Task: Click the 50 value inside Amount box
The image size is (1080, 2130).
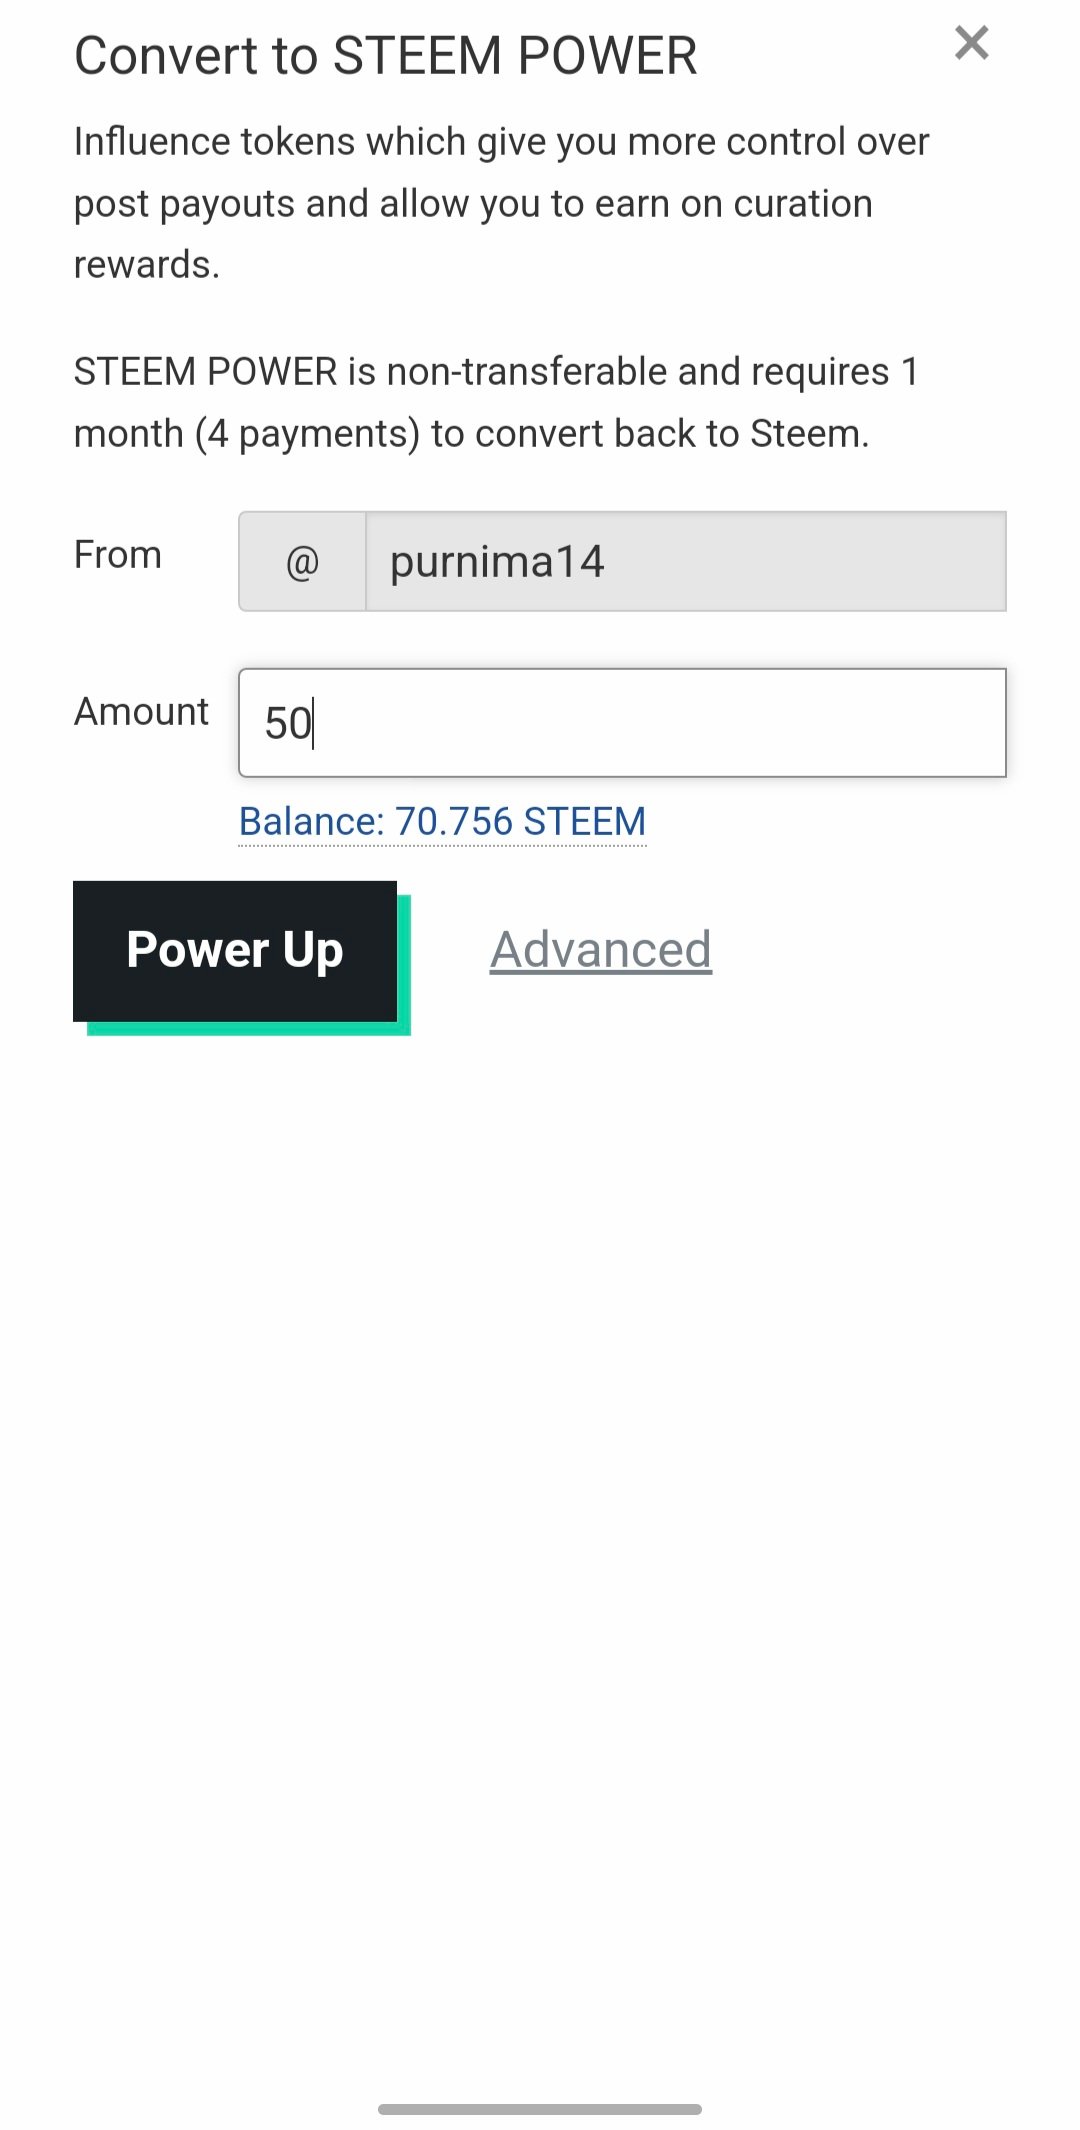Action: tap(288, 724)
